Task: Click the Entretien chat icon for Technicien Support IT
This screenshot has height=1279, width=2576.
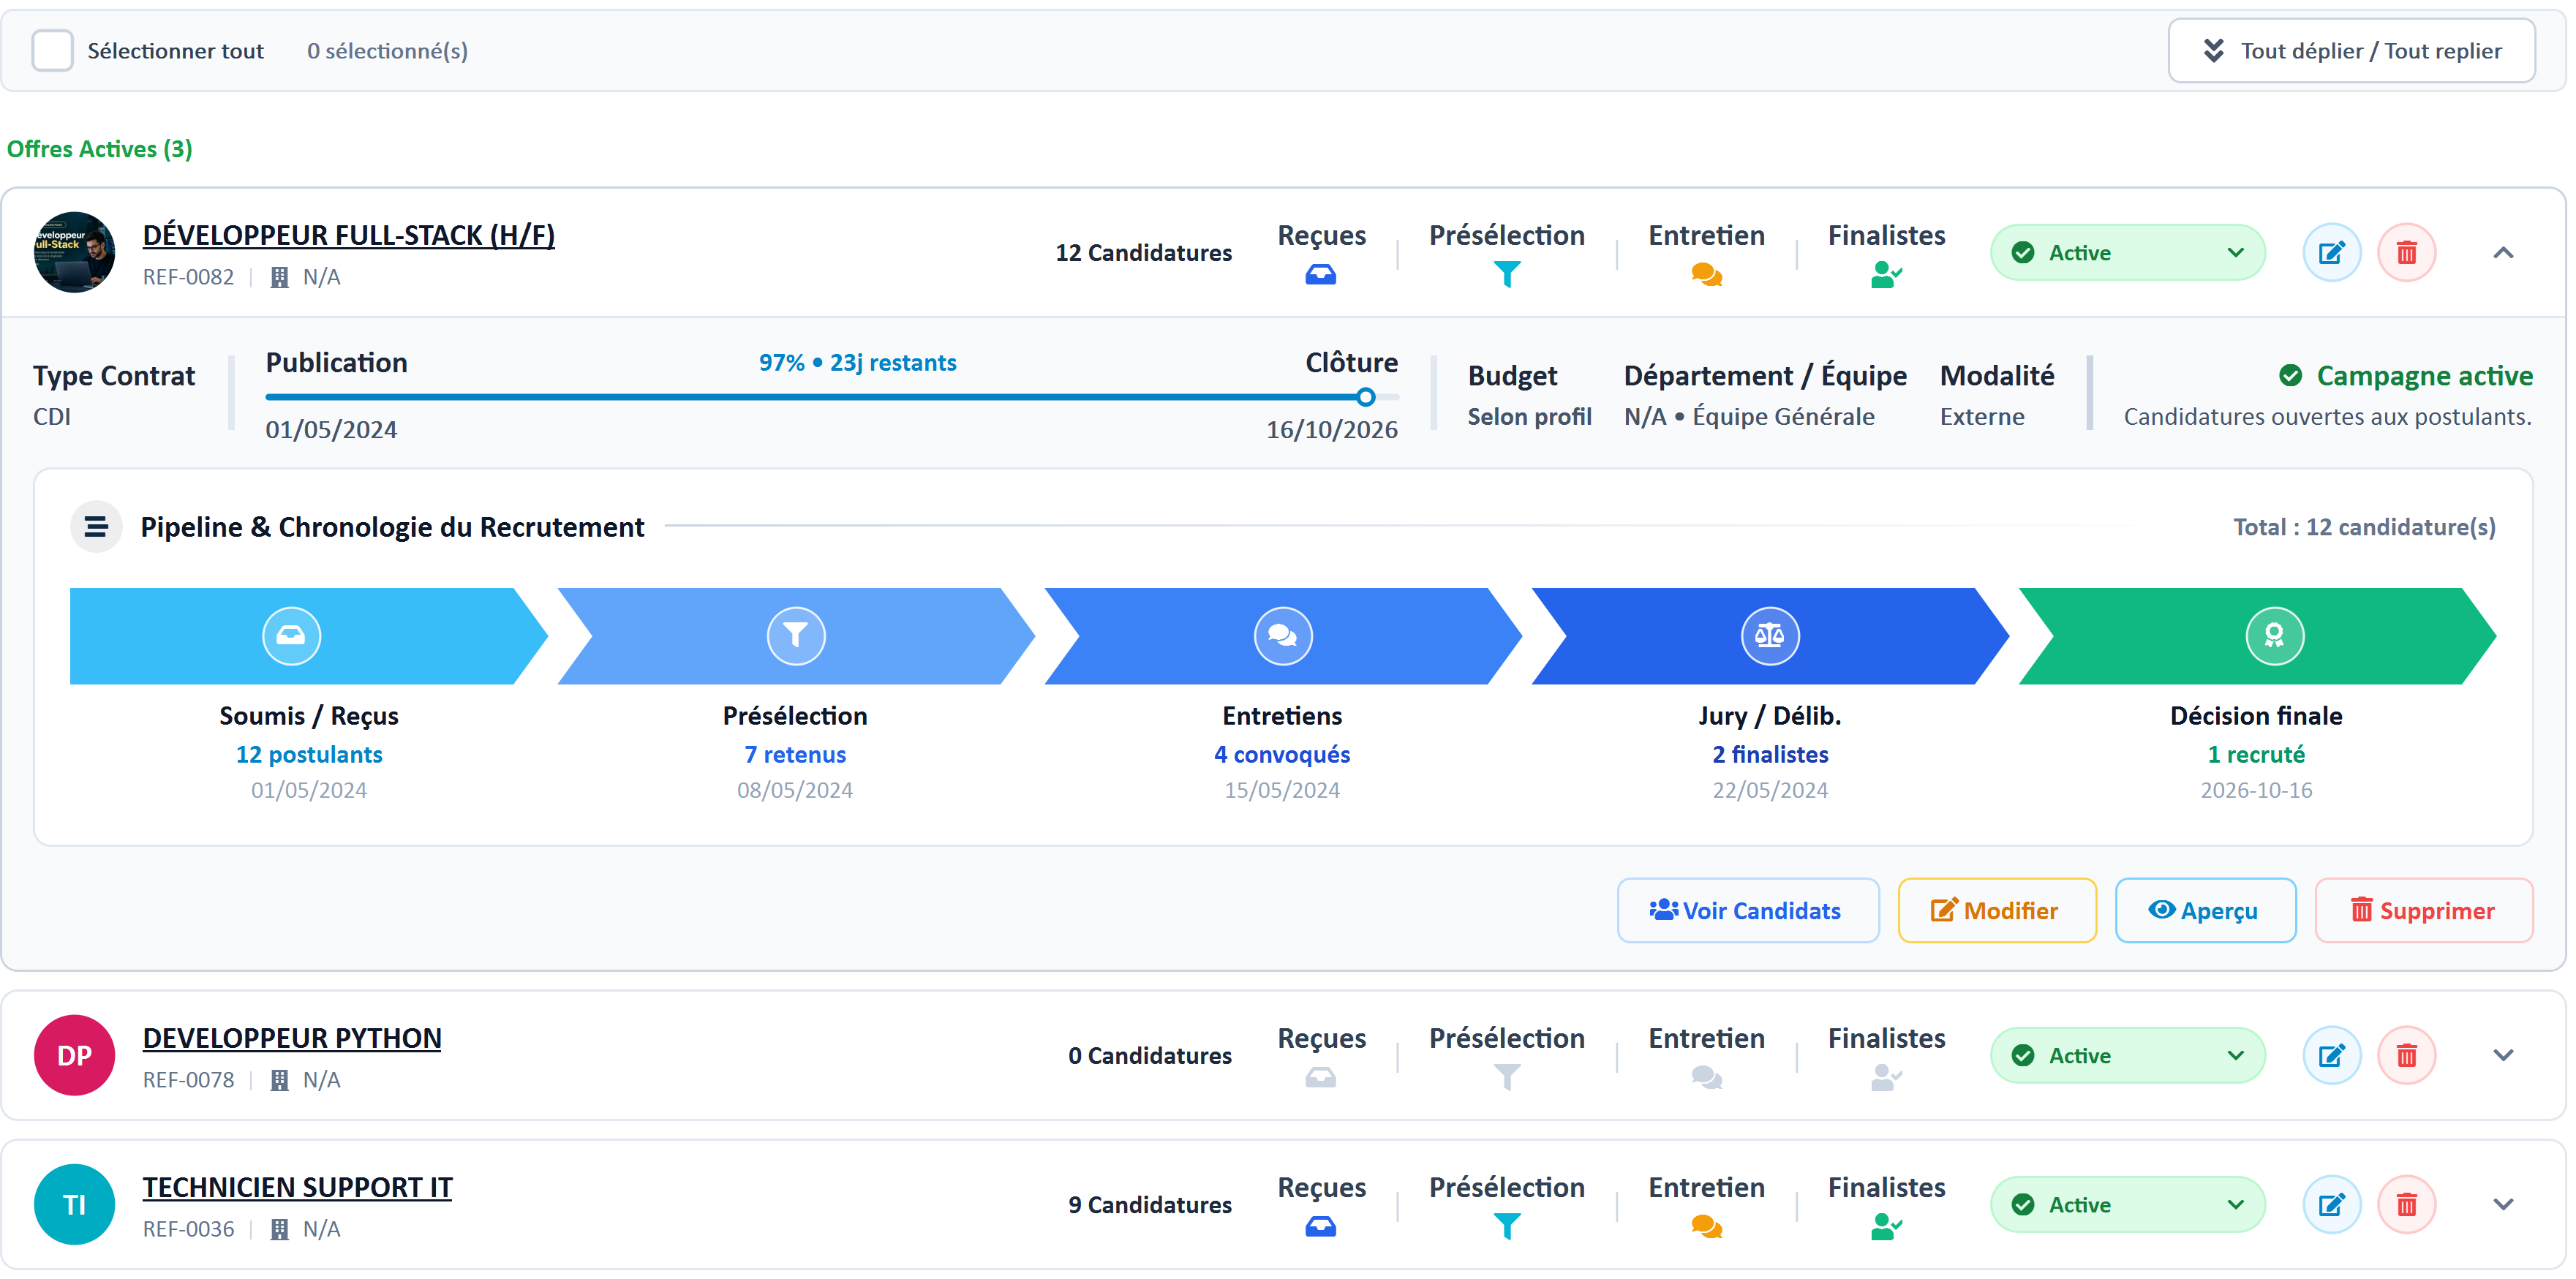Action: click(1706, 1226)
